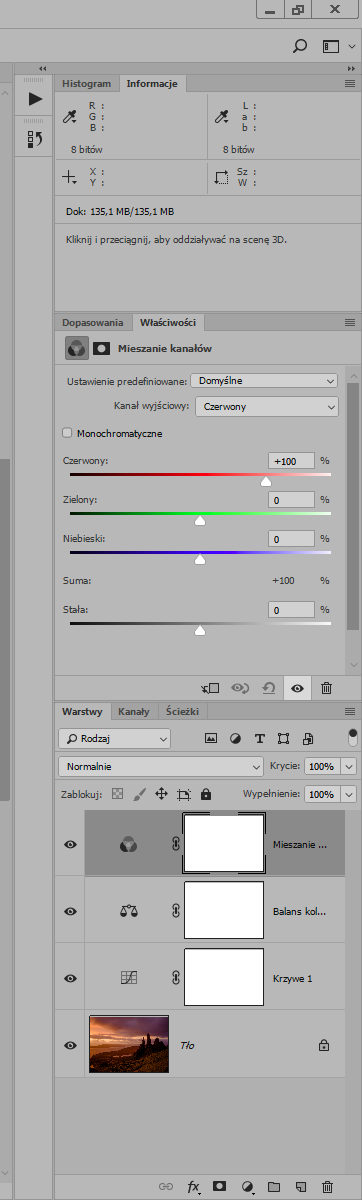Screen dimensions: 362x1200
Task: Click the Czerwony slider handle
Action: click(x=266, y=481)
